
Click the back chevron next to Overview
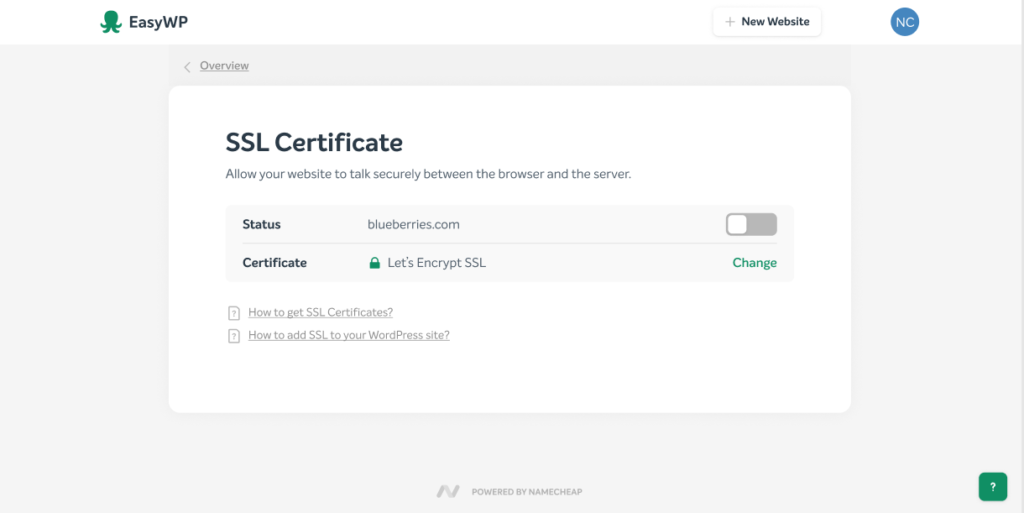click(187, 67)
